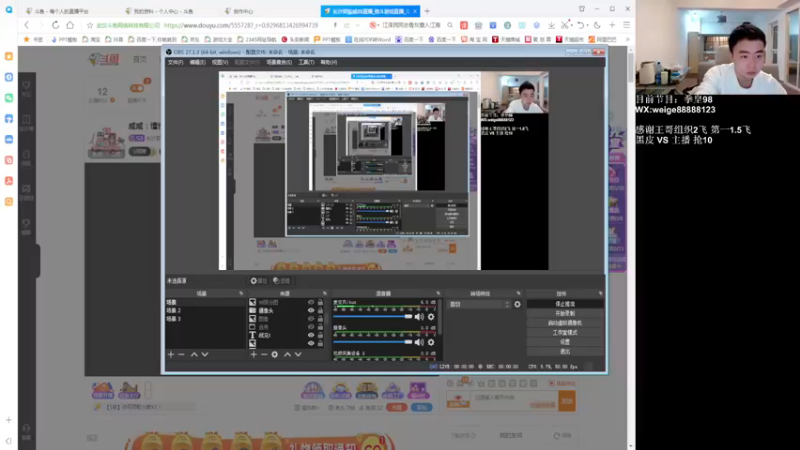Image resolution: width=800 pixels, height=450 pixels.
Task: Expand address bar dropdown arrow
Action: (x=358, y=25)
